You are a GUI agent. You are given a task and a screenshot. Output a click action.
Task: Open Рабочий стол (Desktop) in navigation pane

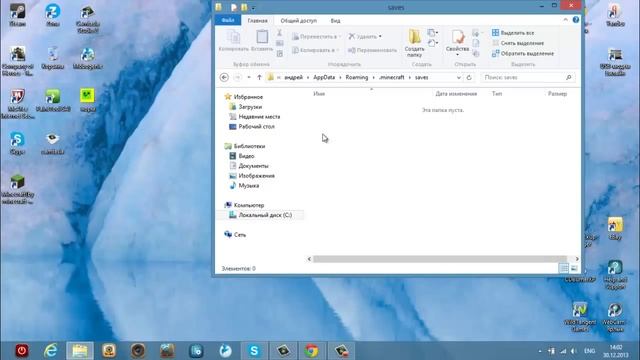pos(252,127)
